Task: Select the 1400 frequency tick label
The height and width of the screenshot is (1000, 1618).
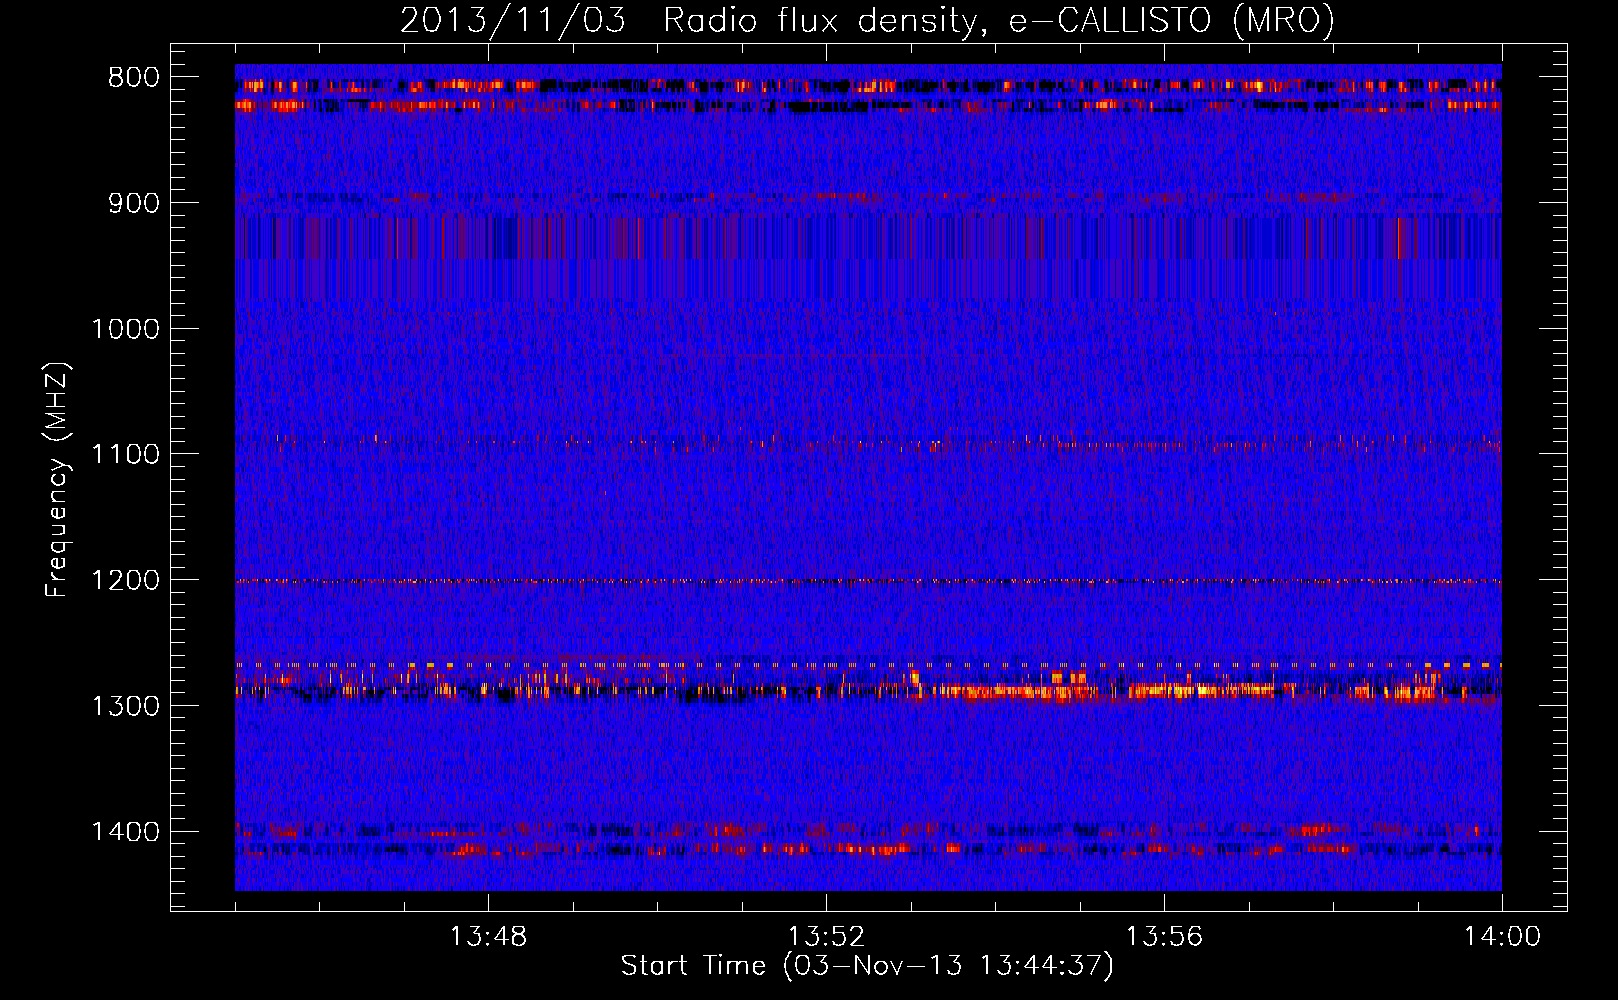Action: [x=125, y=832]
